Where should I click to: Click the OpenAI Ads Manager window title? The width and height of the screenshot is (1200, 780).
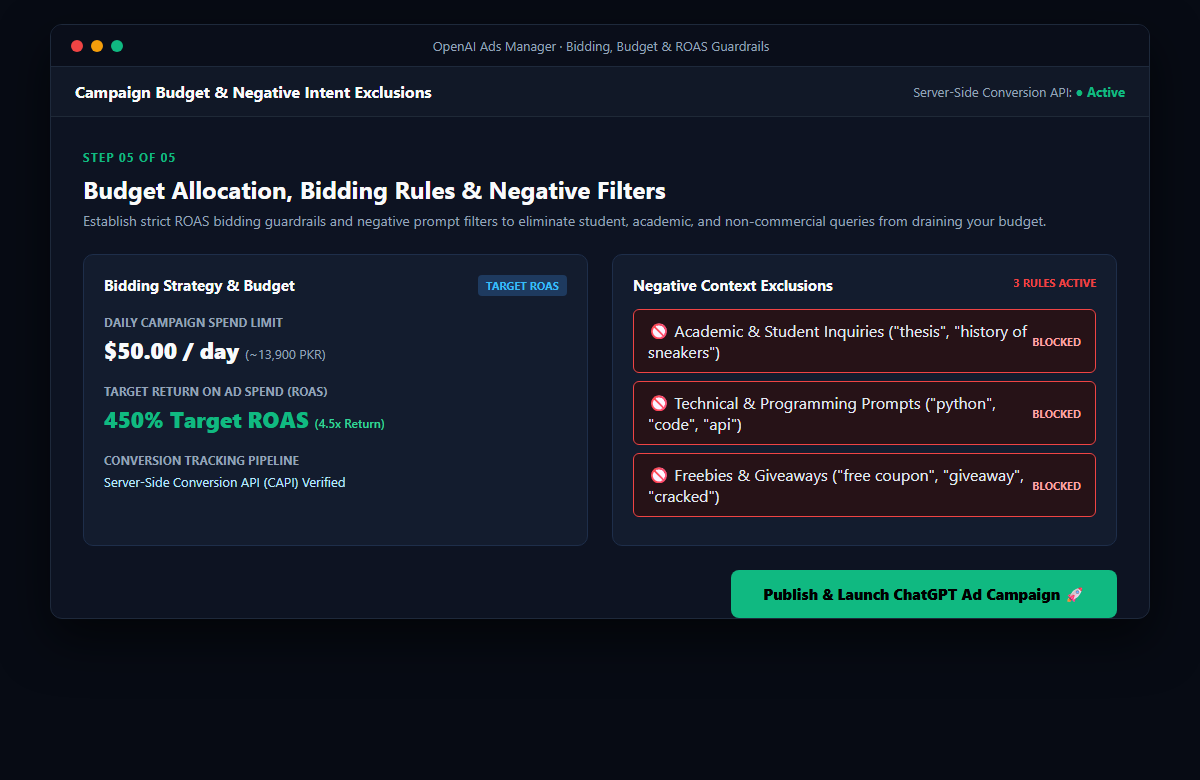click(600, 47)
